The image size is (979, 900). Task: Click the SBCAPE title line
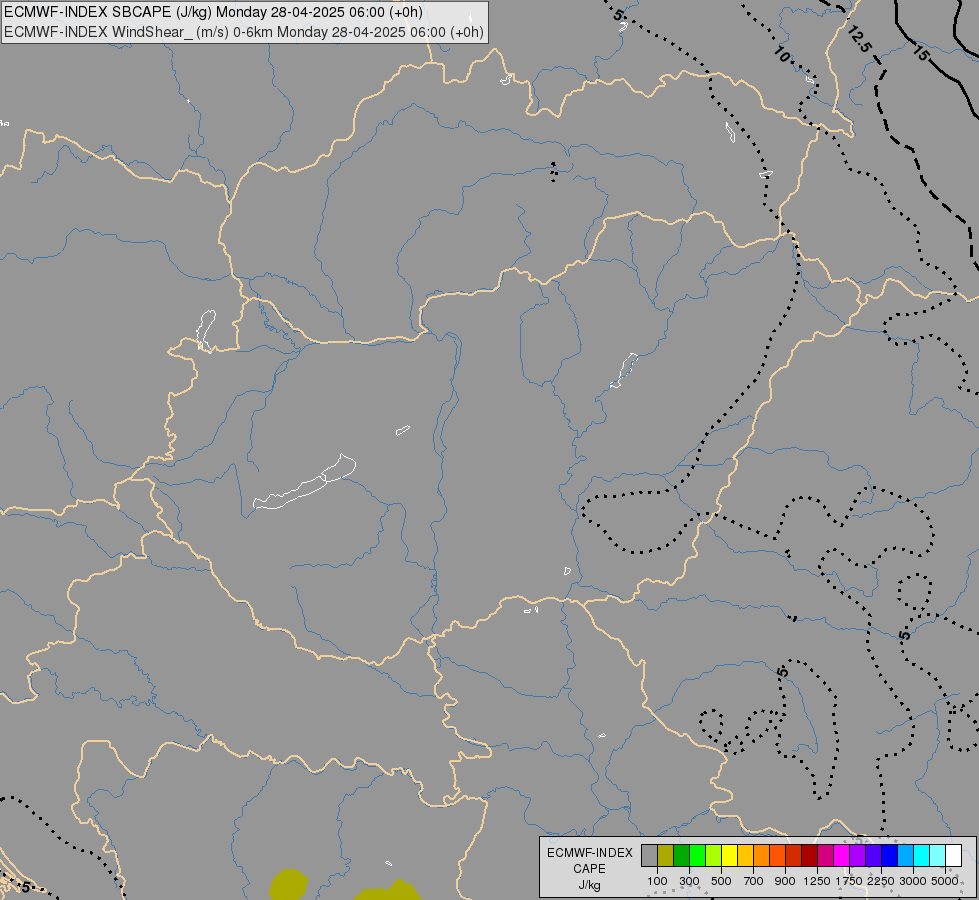[x=213, y=12]
